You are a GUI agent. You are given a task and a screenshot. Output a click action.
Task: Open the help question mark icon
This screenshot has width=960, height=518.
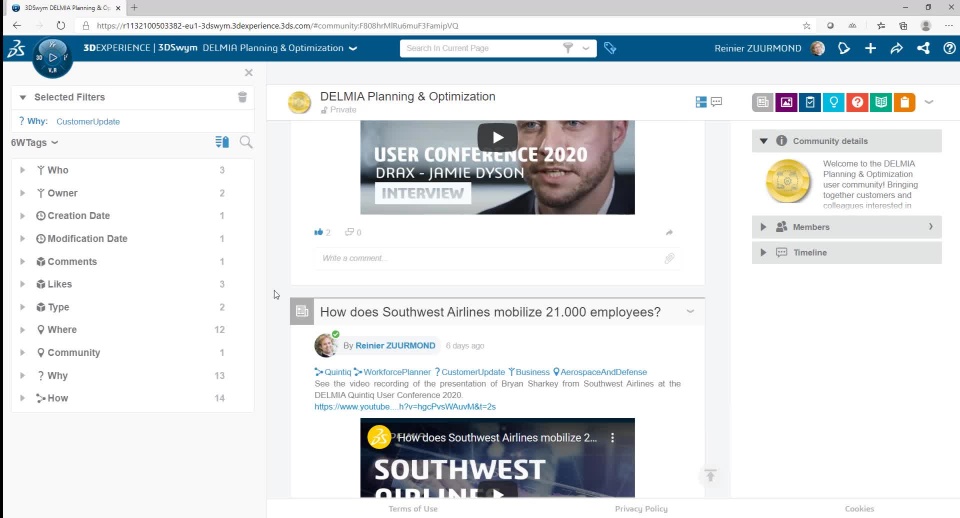click(x=950, y=48)
